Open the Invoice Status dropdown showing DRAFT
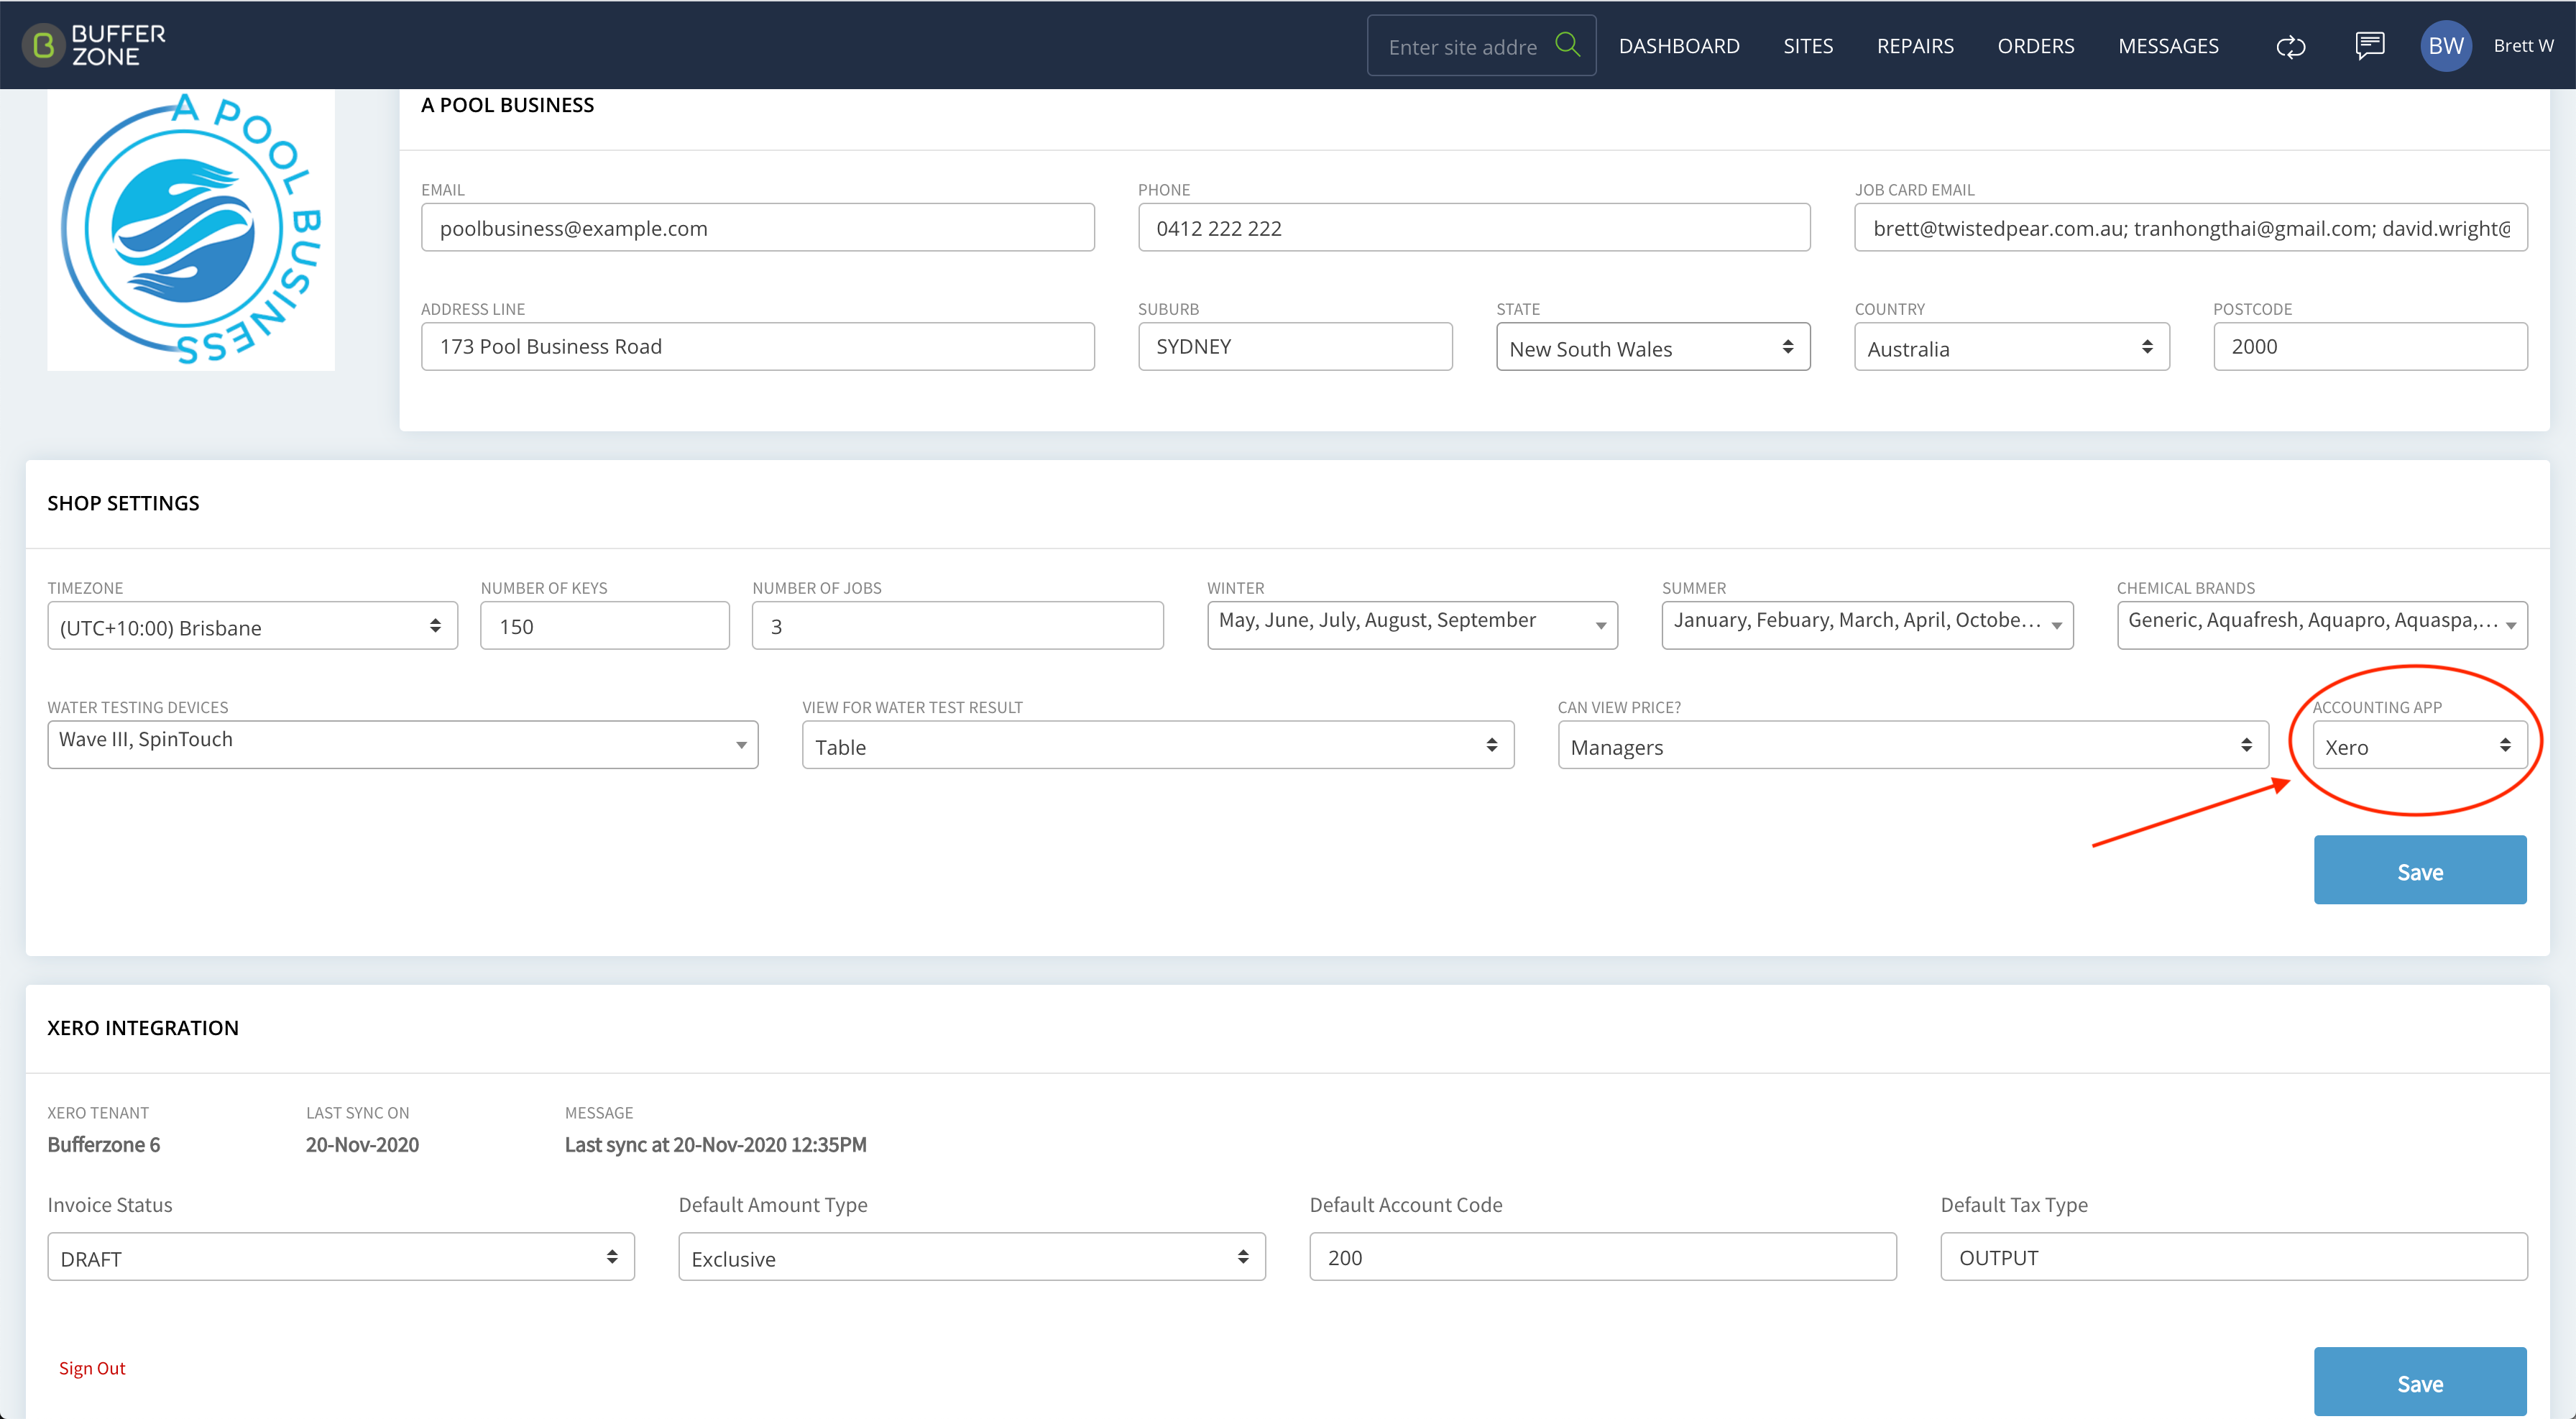The height and width of the screenshot is (1419, 2576). (x=341, y=1257)
